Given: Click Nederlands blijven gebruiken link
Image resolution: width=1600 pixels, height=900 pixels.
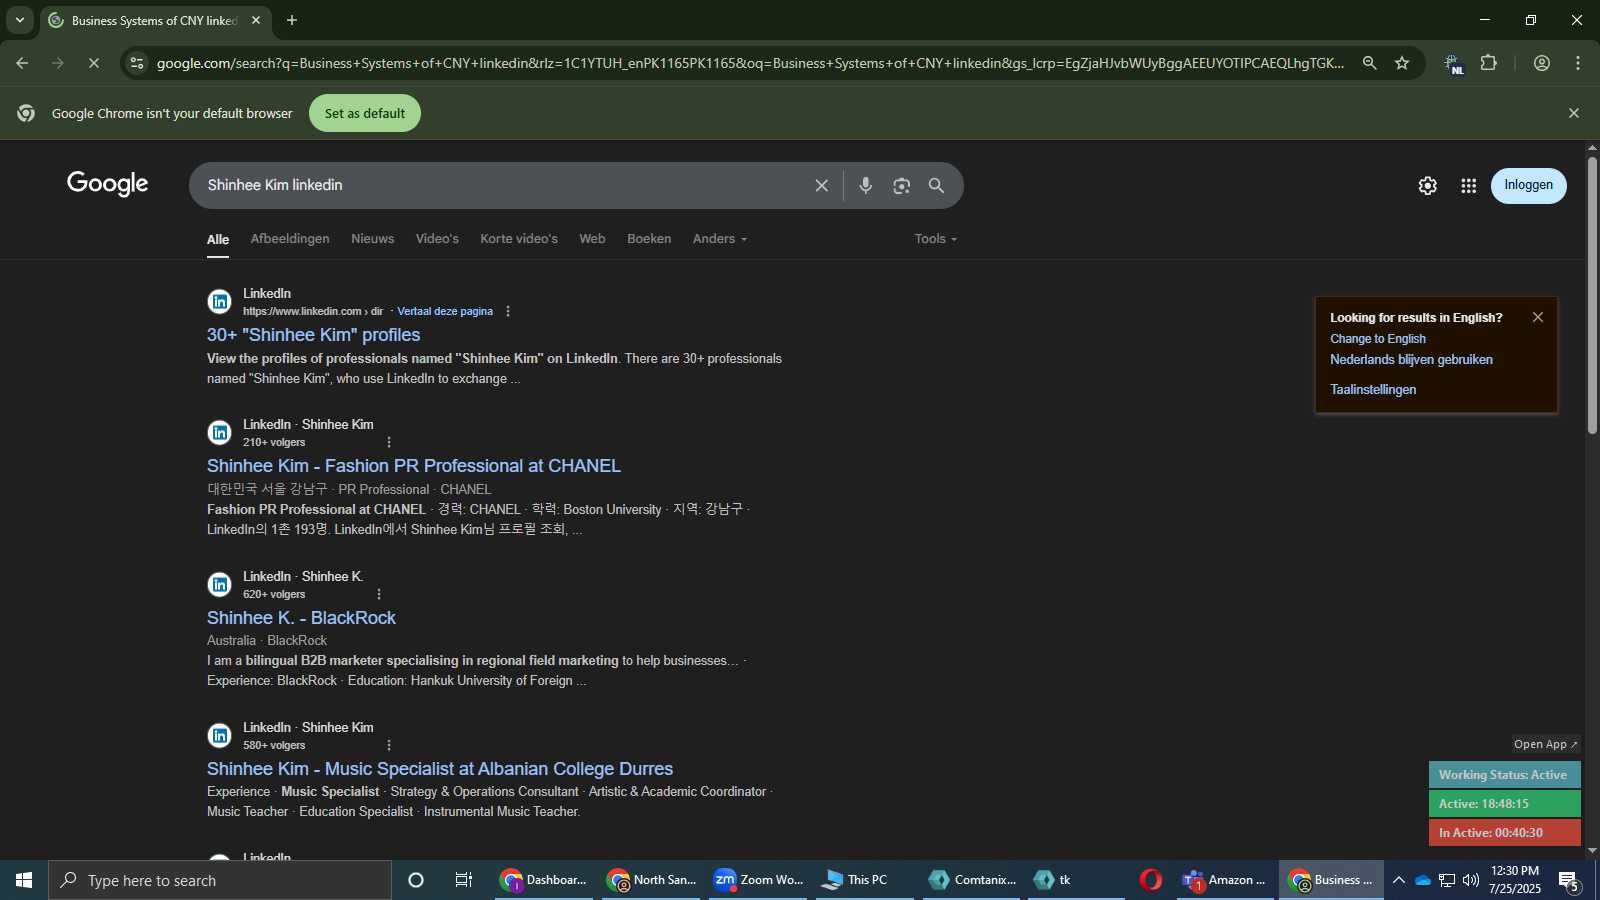Looking at the screenshot, I should [1411, 360].
